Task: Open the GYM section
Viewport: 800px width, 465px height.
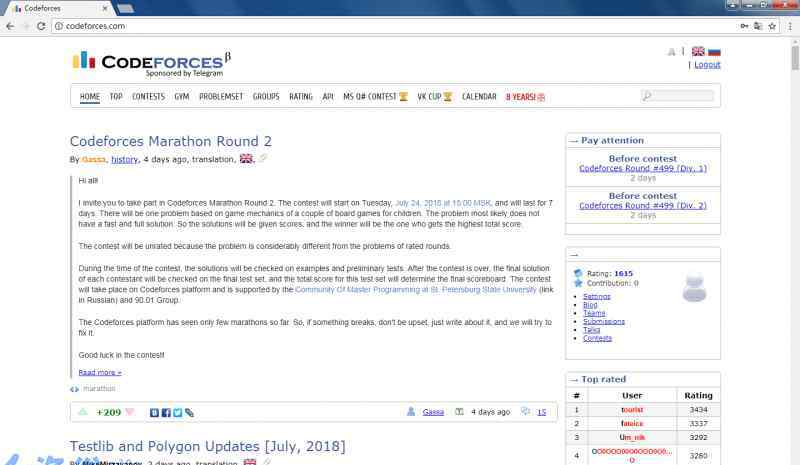Action: (182, 96)
